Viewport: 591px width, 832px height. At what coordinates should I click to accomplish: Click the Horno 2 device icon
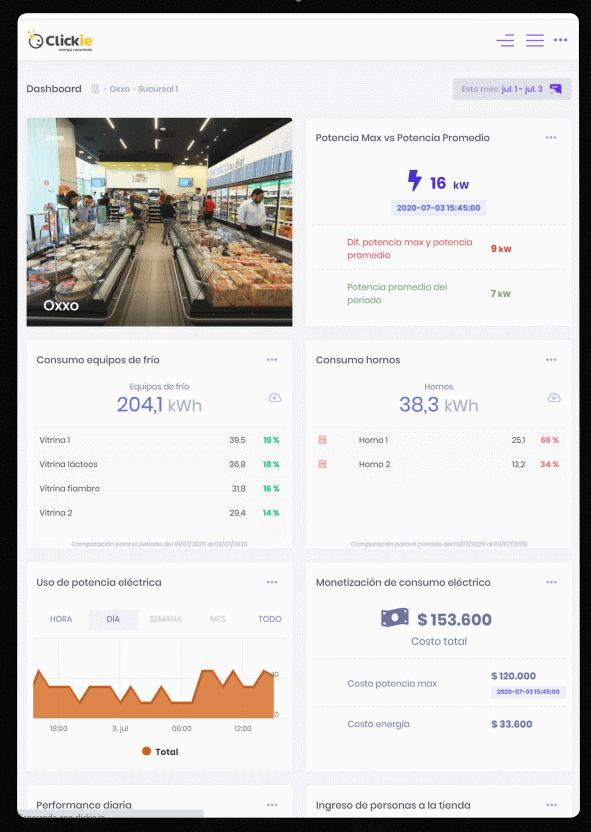(322, 464)
